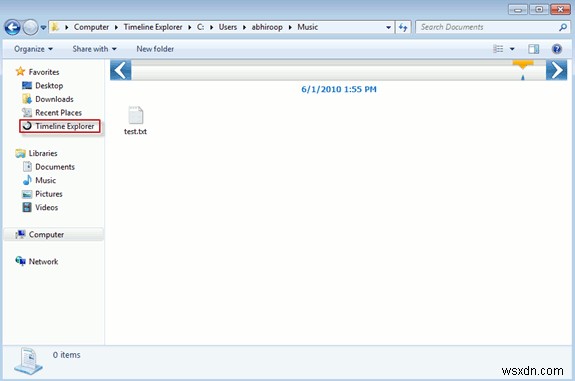Select Libraries in navigation pane
575x381 pixels.
tap(43, 153)
